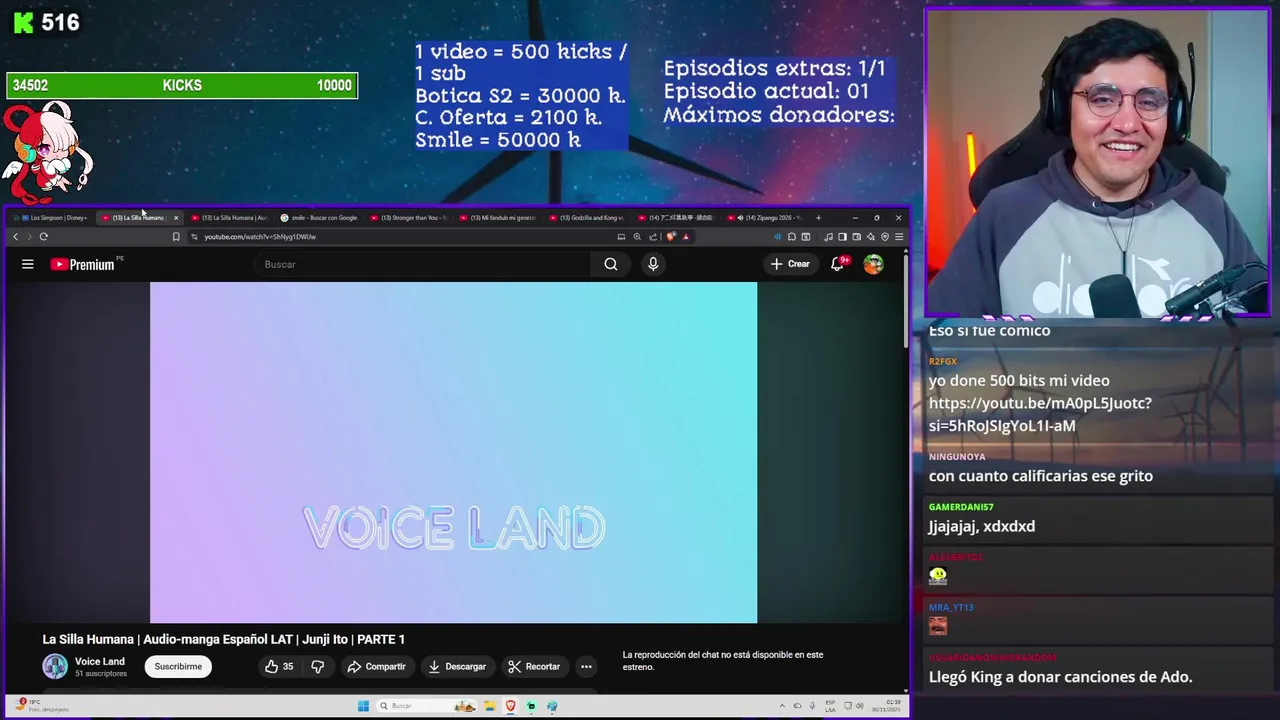This screenshot has height=720, width=1280.
Task: Dislike the La Silla Humana video
Action: pyautogui.click(x=318, y=666)
